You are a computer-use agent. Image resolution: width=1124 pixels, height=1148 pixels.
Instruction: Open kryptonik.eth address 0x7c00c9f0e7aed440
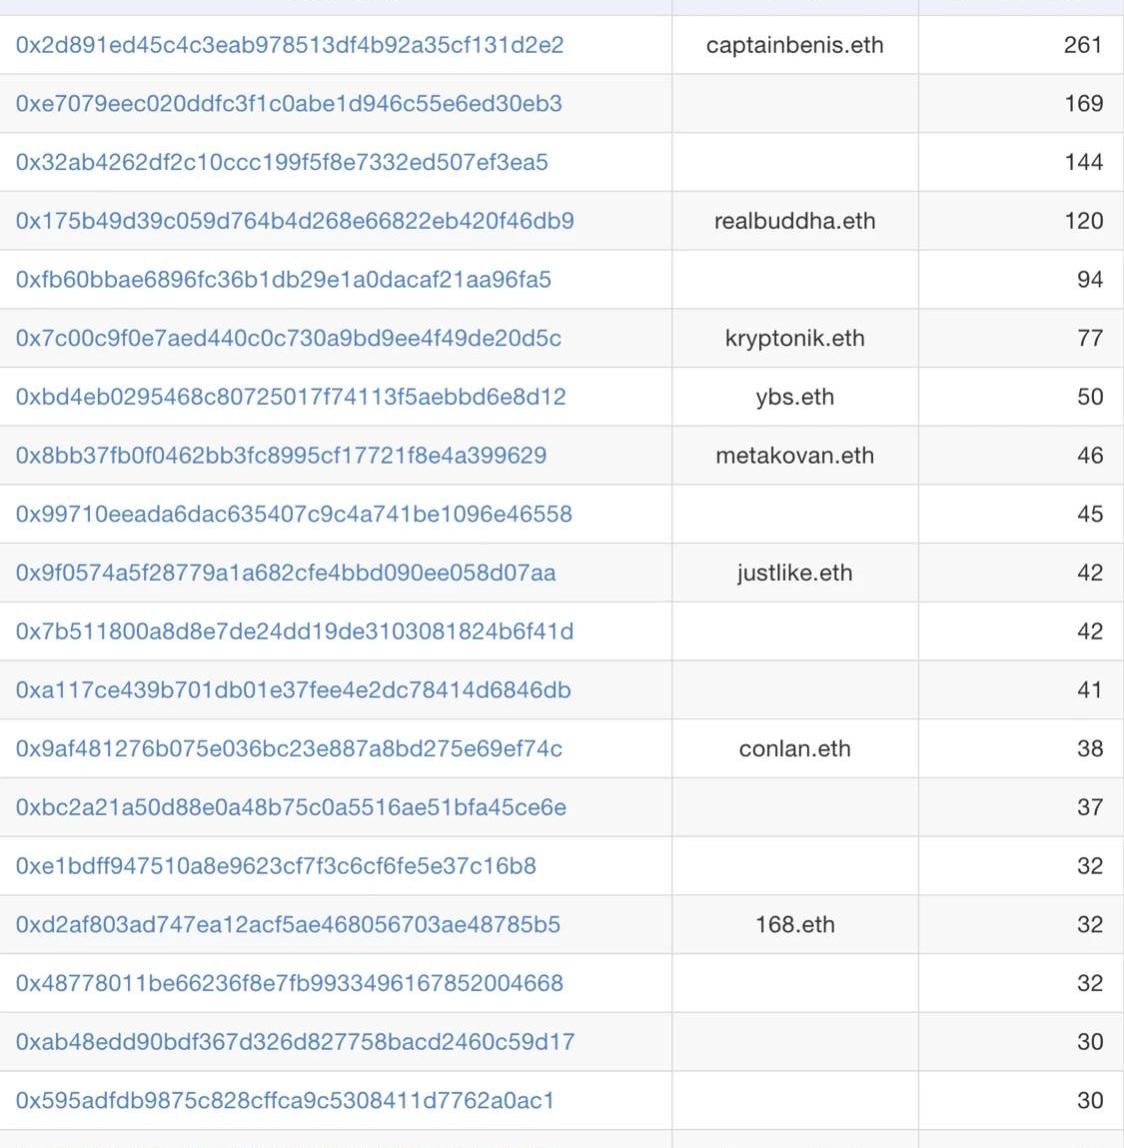[x=289, y=338]
